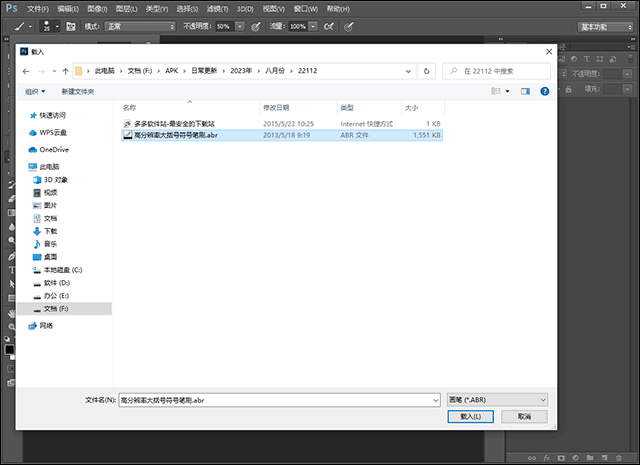Select the Hand tool in Photoshop toolbar

pyautogui.click(x=11, y=313)
